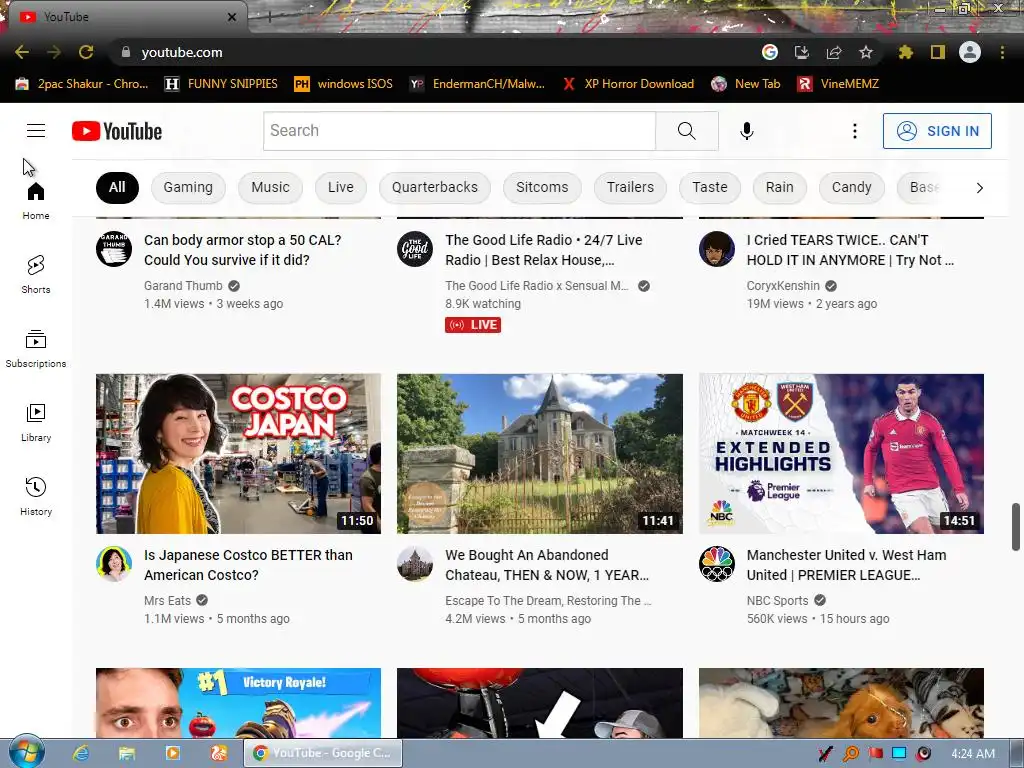Open NBC Sports channel avatar
The height and width of the screenshot is (768, 1024).
click(x=716, y=564)
